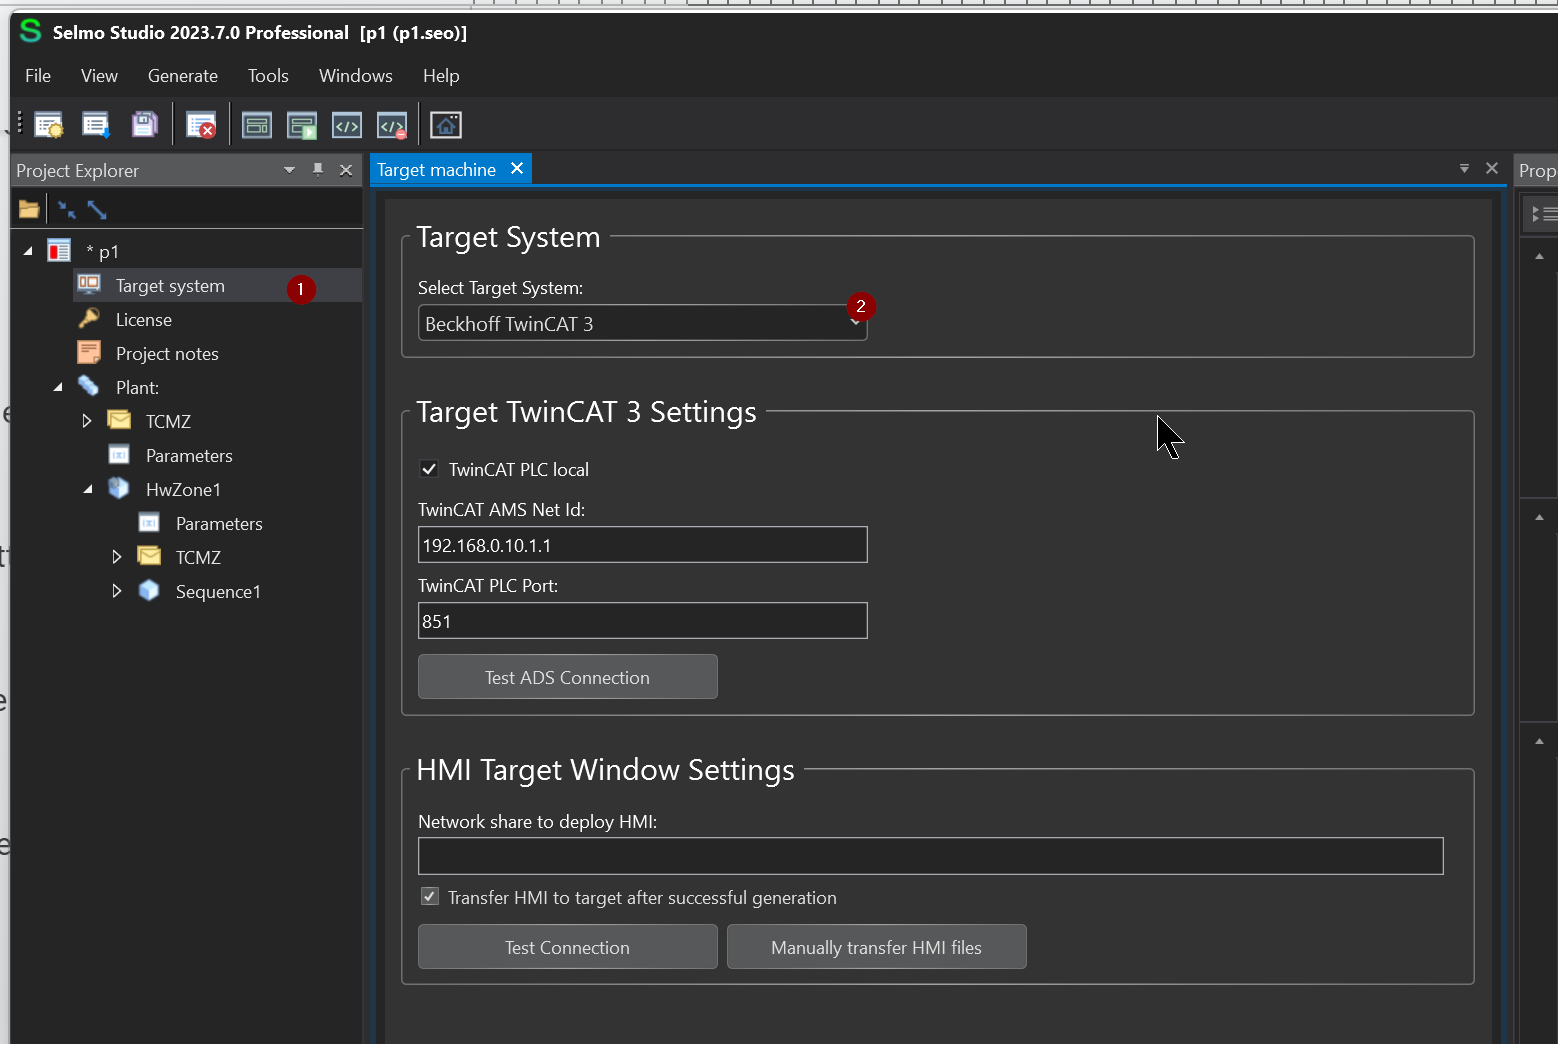Image resolution: width=1558 pixels, height=1044 pixels.
Task: Open the Help menu
Action: tap(441, 76)
